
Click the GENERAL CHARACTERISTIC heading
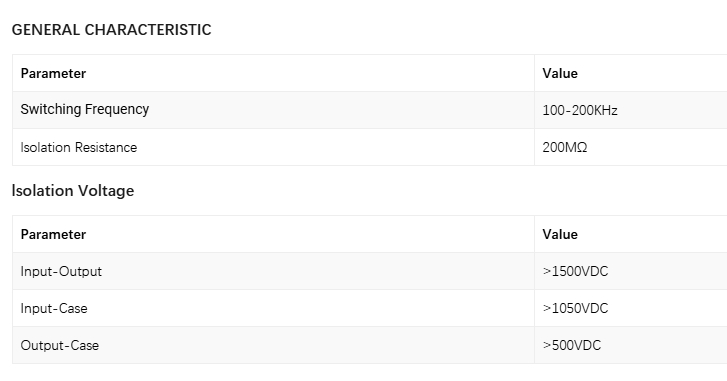tap(111, 30)
